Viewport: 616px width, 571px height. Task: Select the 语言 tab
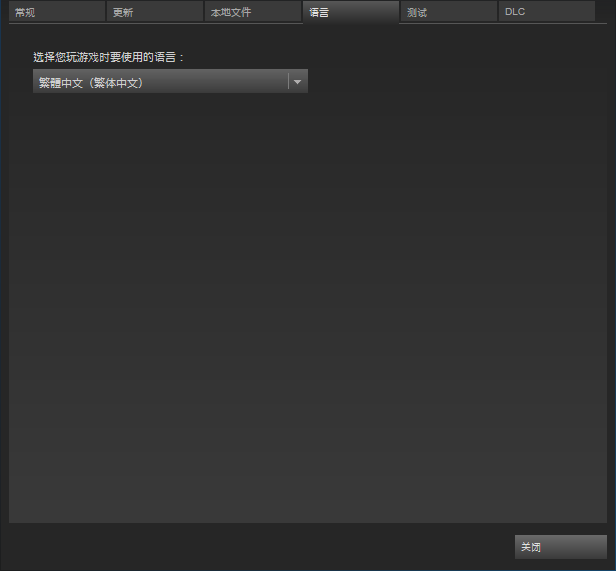[x=351, y=12]
